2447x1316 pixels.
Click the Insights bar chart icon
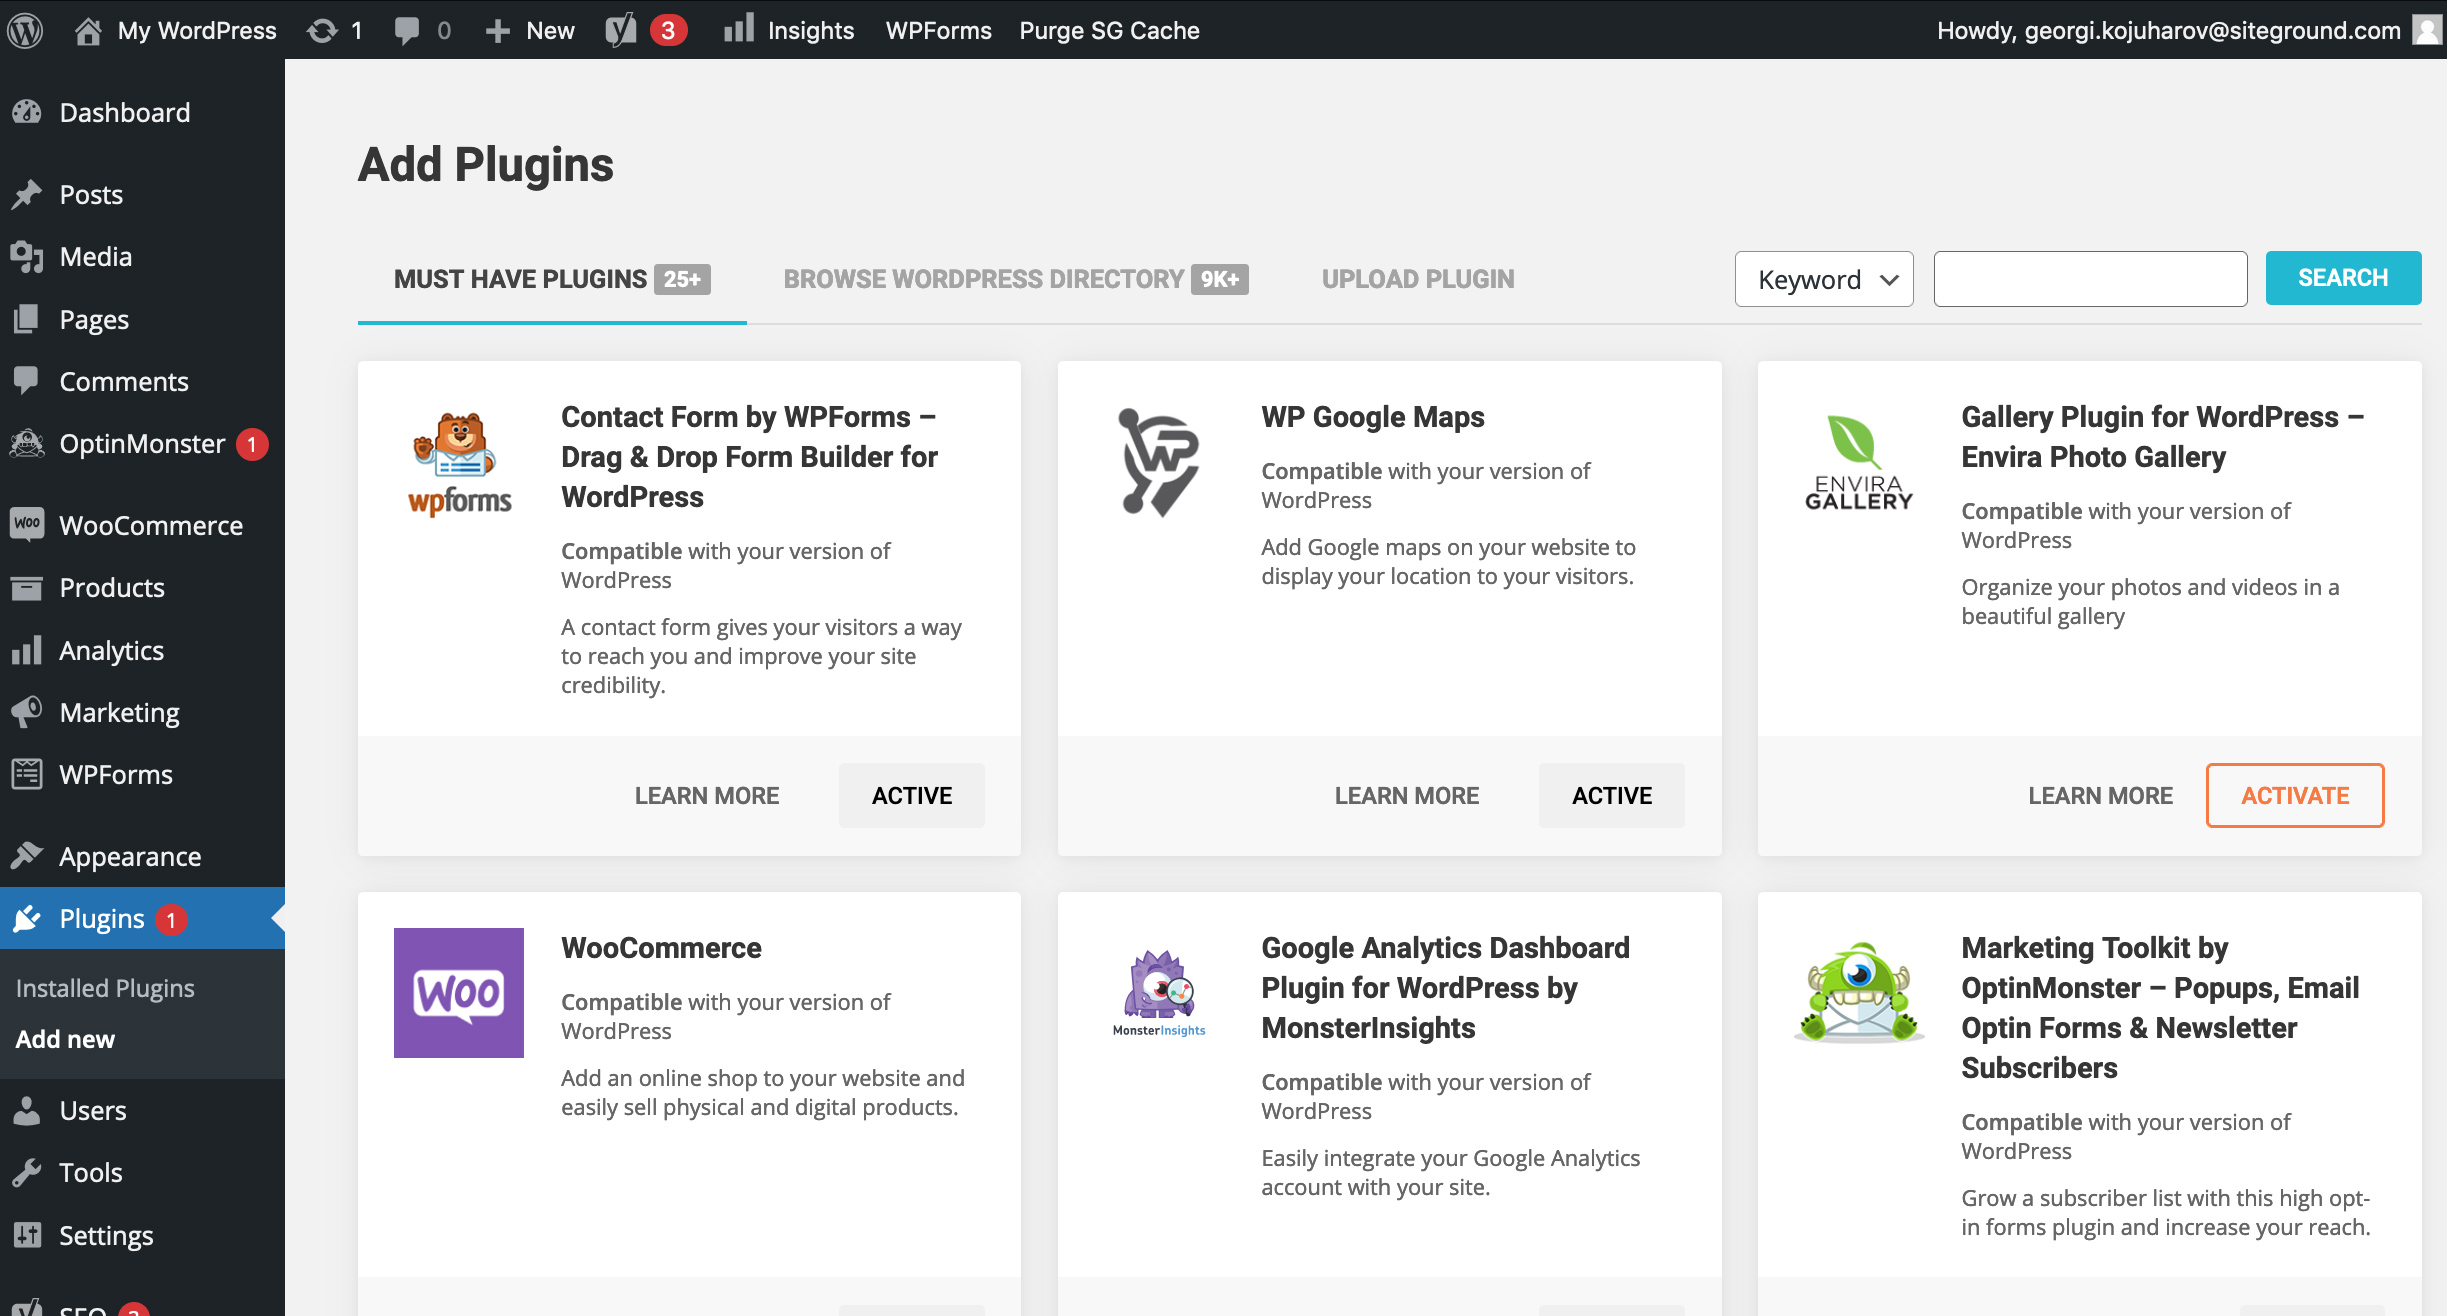point(738,29)
